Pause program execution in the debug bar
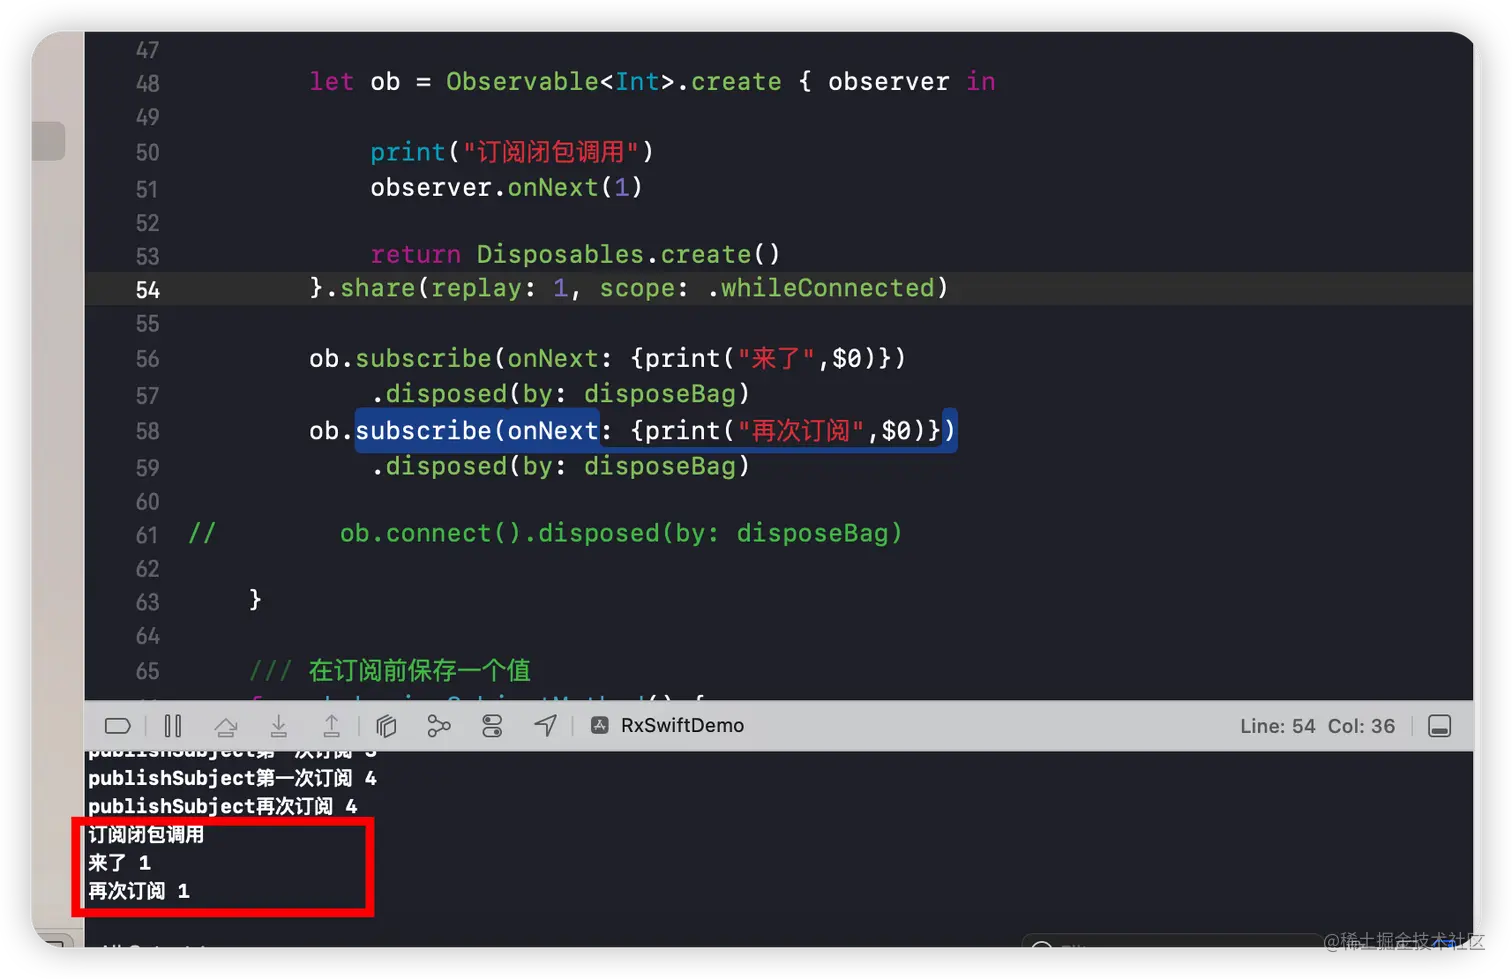1512x979 pixels. (173, 726)
